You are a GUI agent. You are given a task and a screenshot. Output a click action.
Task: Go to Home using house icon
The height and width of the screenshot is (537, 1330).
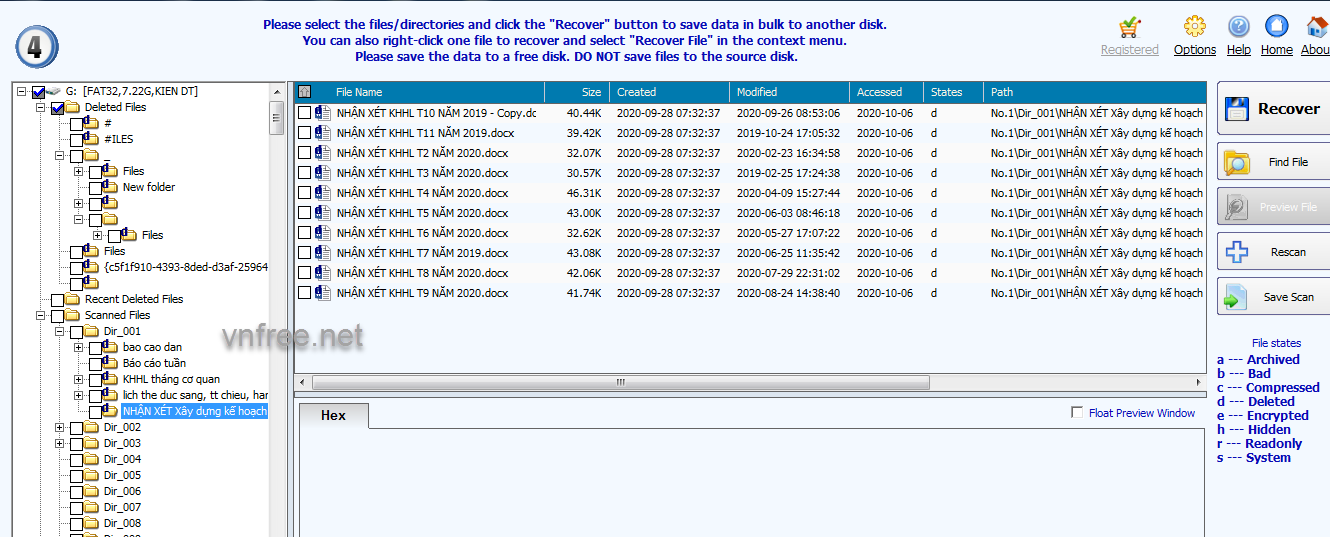pyautogui.click(x=1276, y=27)
